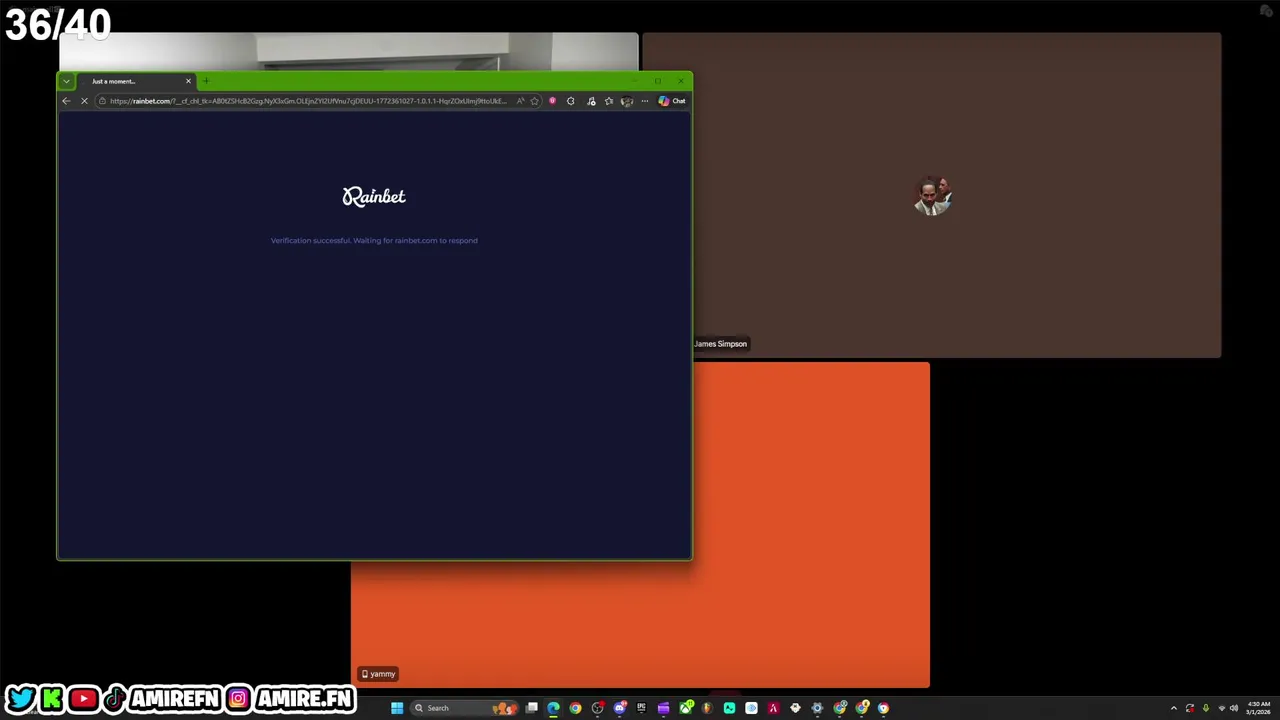Open Microsoft Edge from the taskbar
The width and height of the screenshot is (1280, 720).
(553, 708)
